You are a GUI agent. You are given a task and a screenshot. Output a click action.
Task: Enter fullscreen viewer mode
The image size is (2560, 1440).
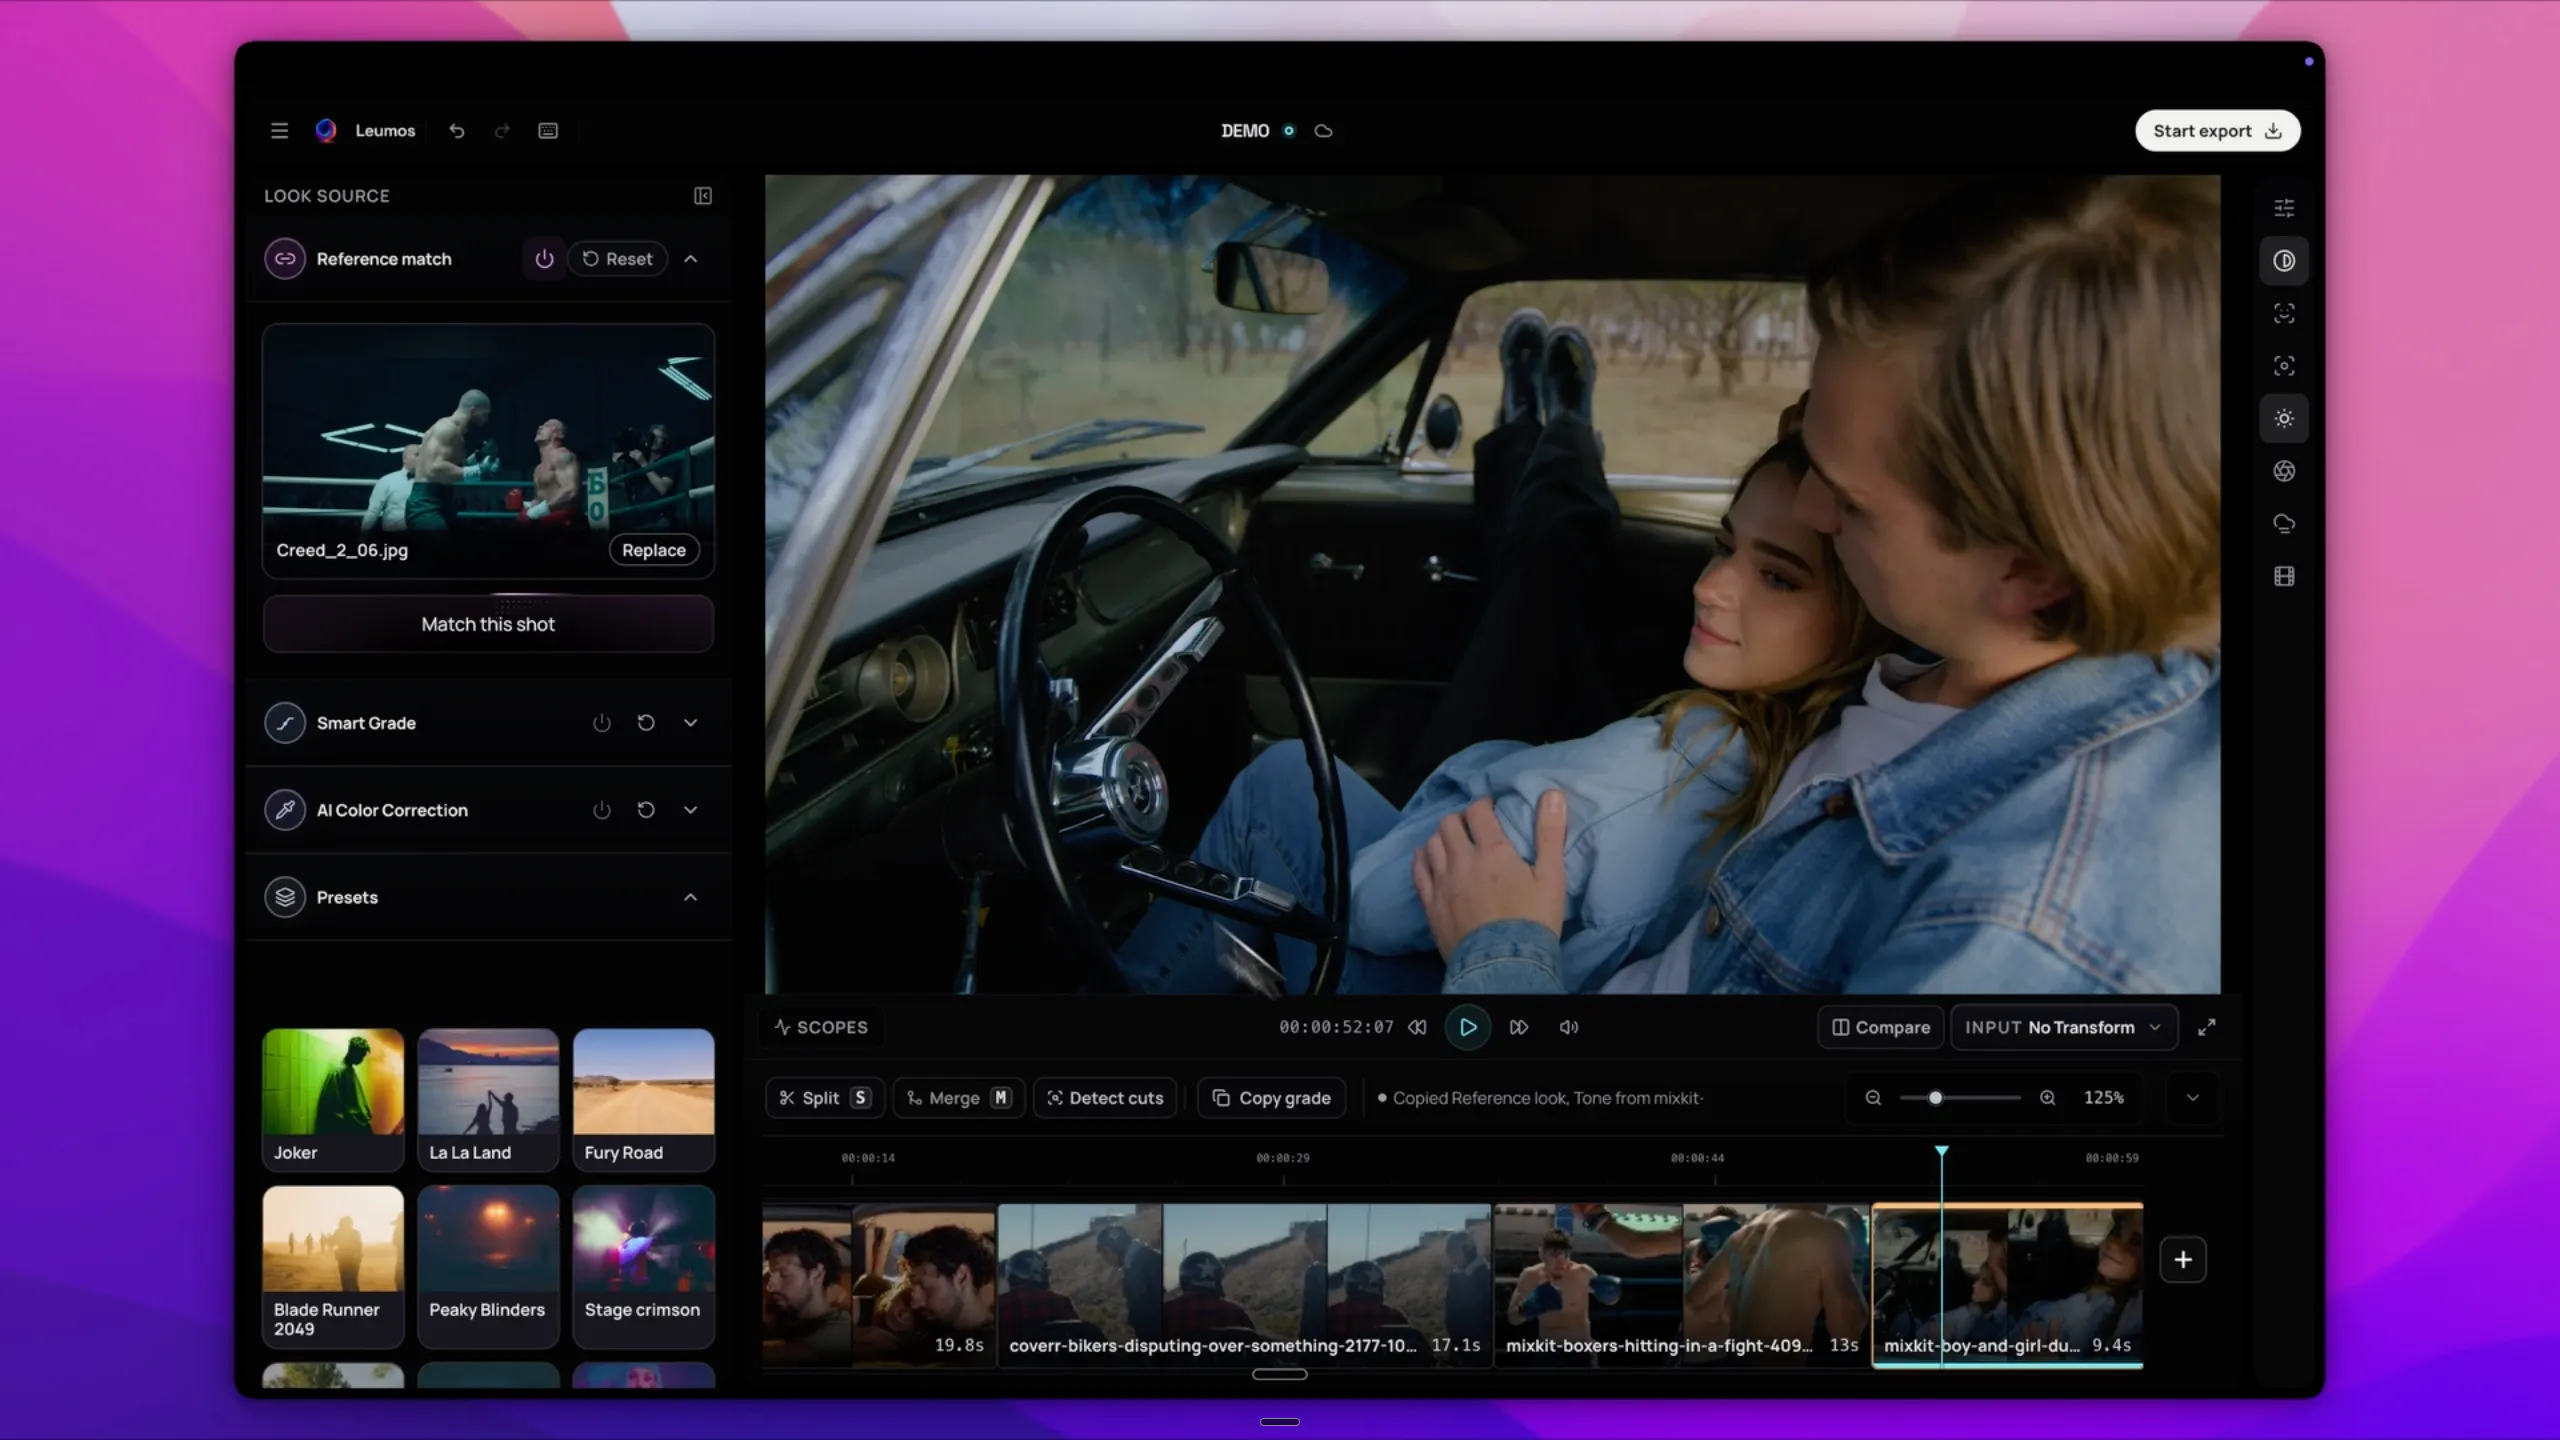point(2207,1028)
